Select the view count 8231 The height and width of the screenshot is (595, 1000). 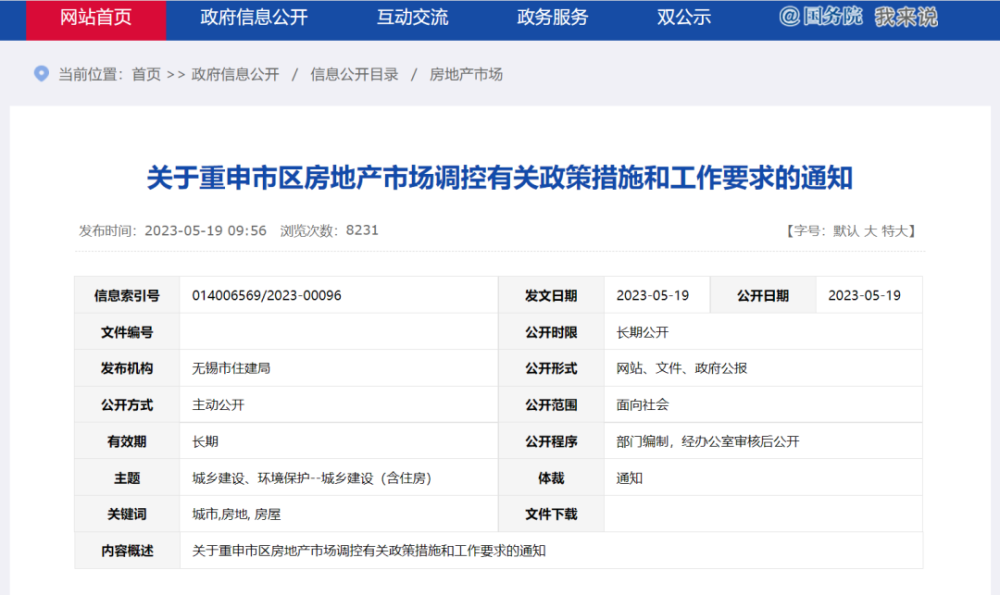click(x=362, y=230)
